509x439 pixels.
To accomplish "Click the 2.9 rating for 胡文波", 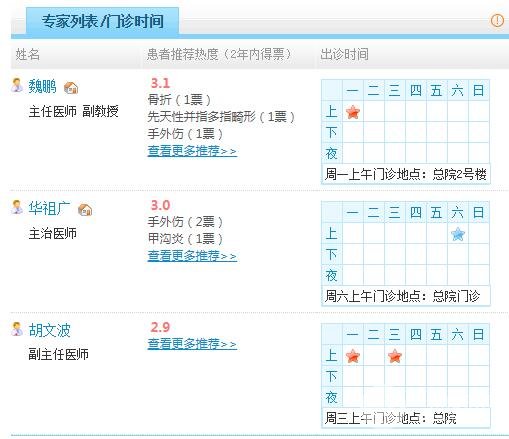I will pyautogui.click(x=160, y=327).
